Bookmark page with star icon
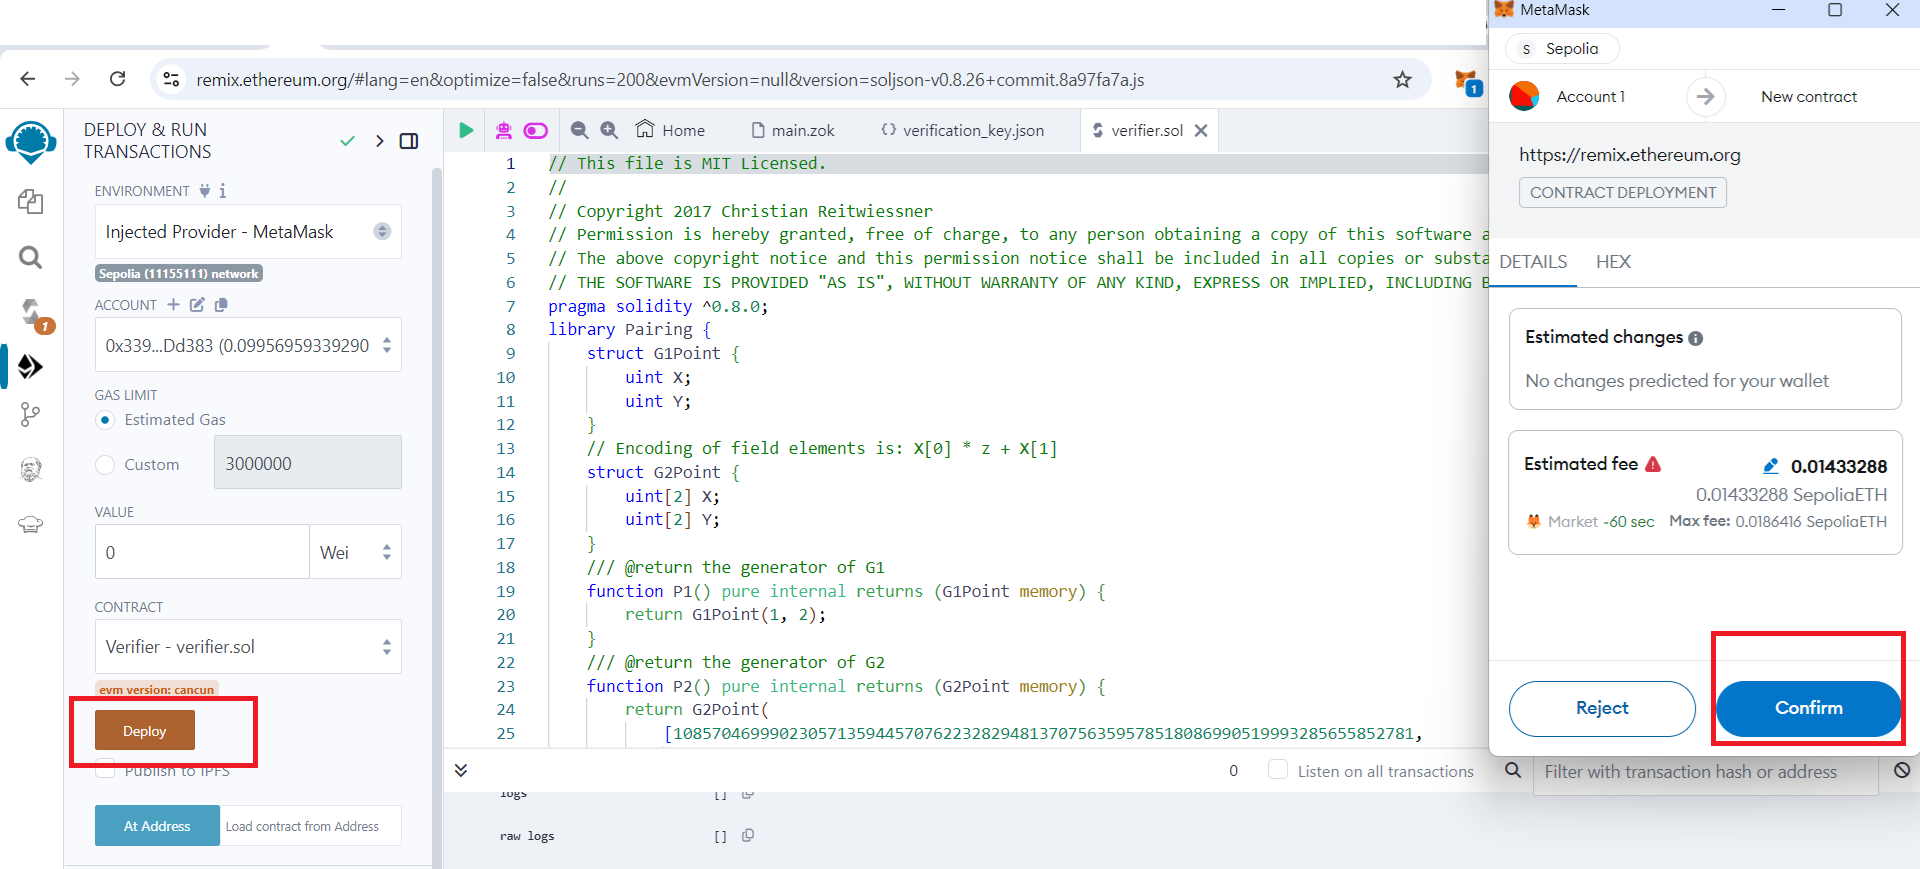 1403,79
